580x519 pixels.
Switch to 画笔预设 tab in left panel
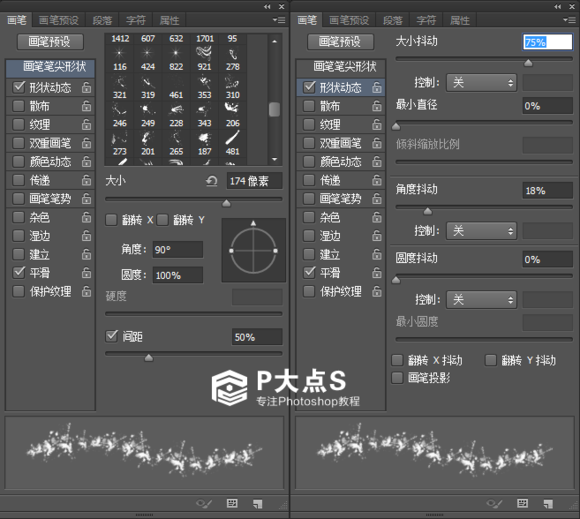[58, 20]
